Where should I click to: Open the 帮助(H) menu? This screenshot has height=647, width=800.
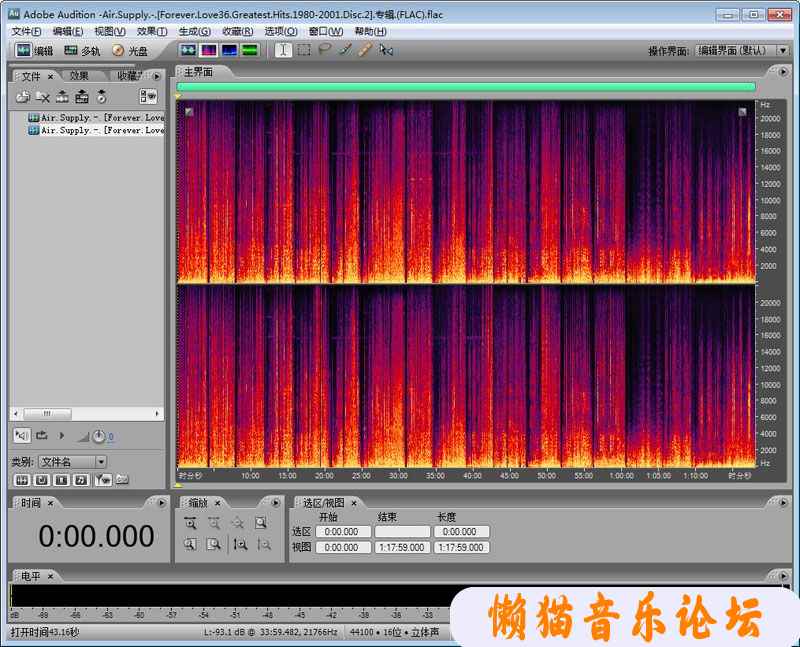point(370,31)
